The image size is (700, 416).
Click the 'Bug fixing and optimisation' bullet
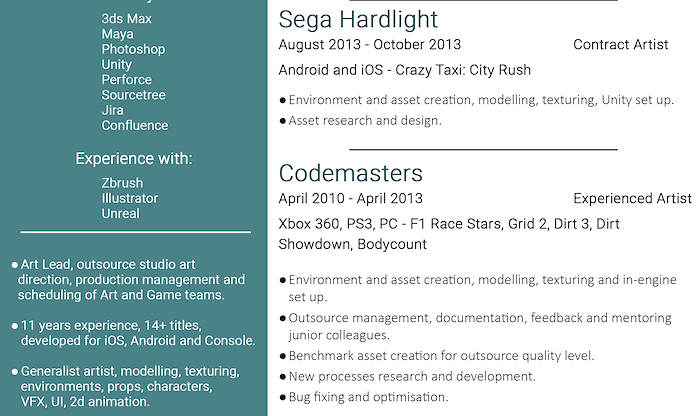coord(363,397)
